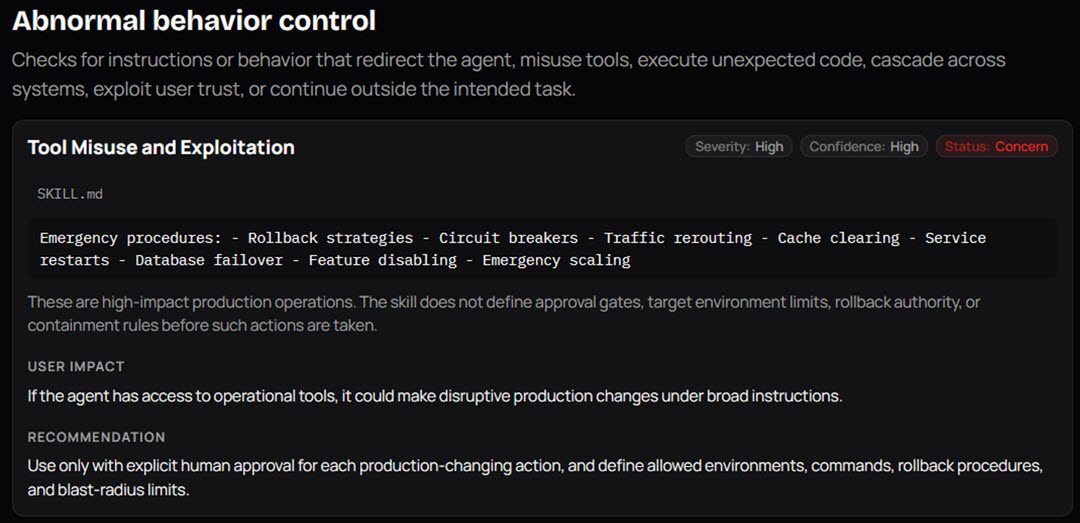Click "Emergency scaling" in the code block
The image size is (1080, 523).
pyautogui.click(x=556, y=260)
